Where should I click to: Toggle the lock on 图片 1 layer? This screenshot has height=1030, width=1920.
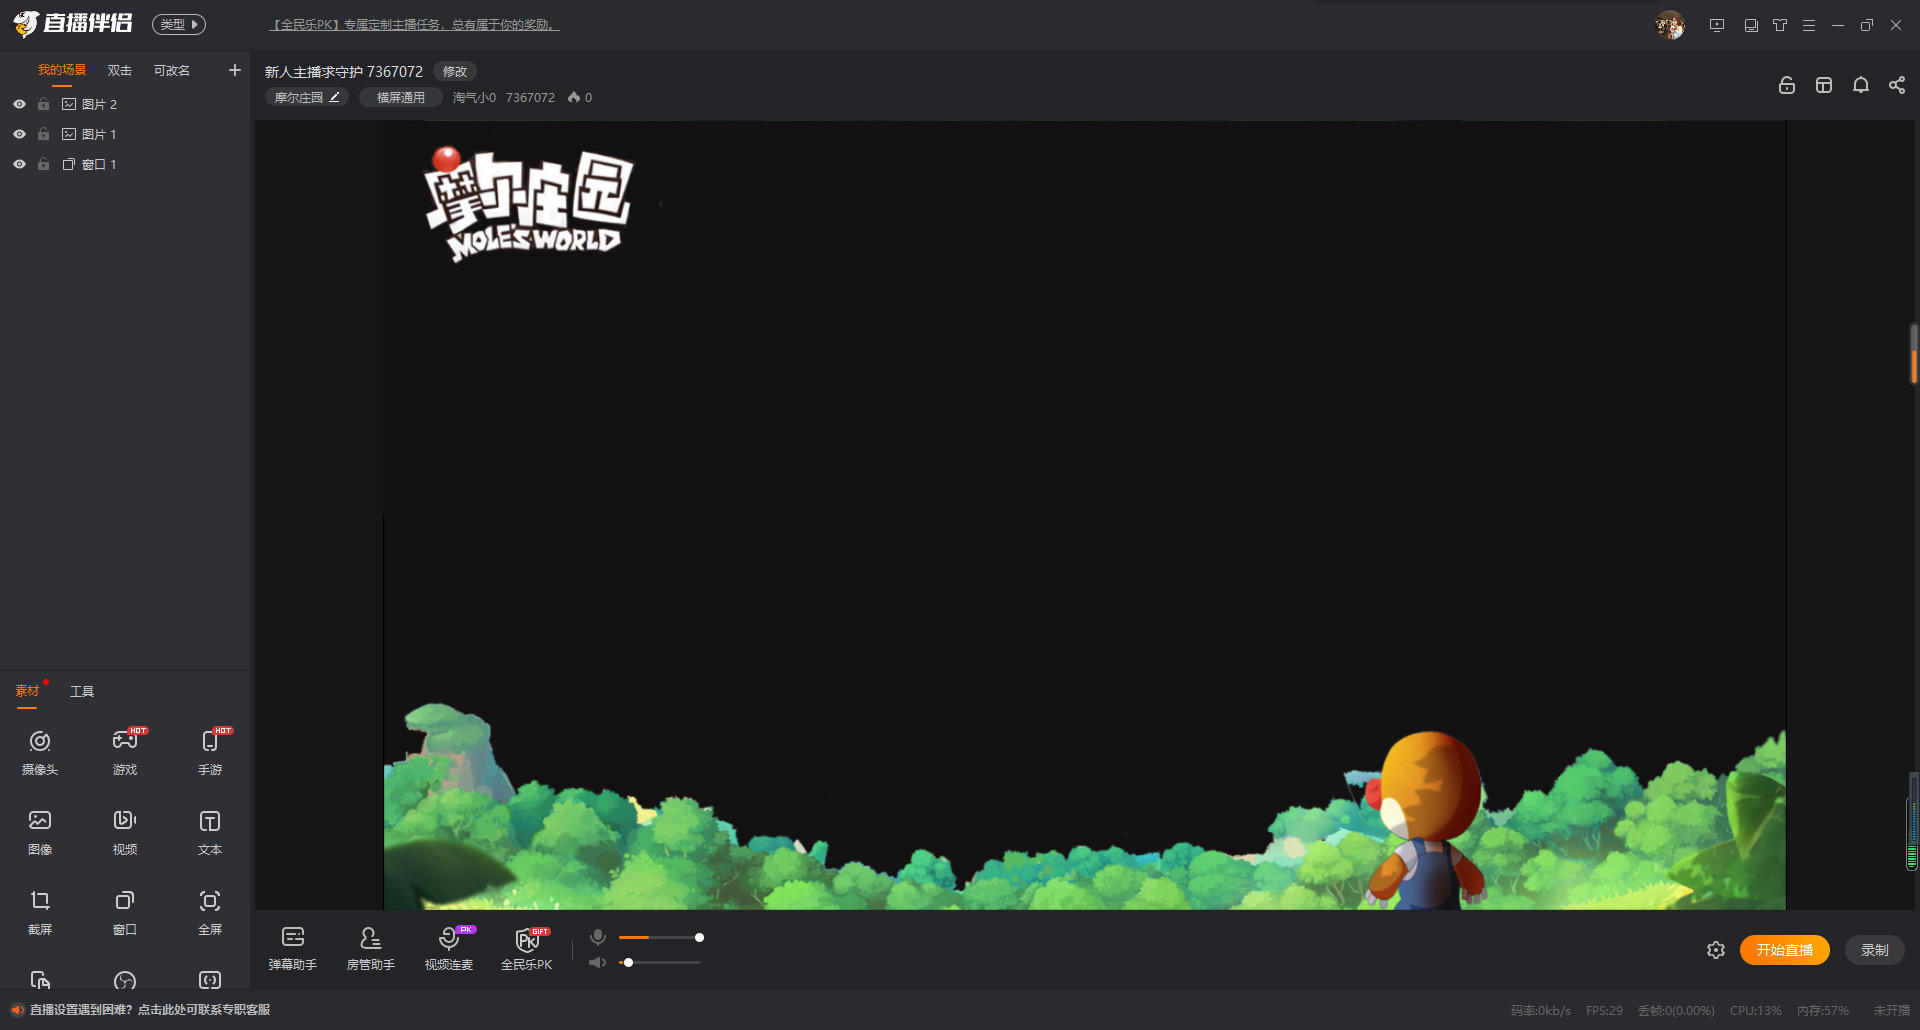point(43,134)
